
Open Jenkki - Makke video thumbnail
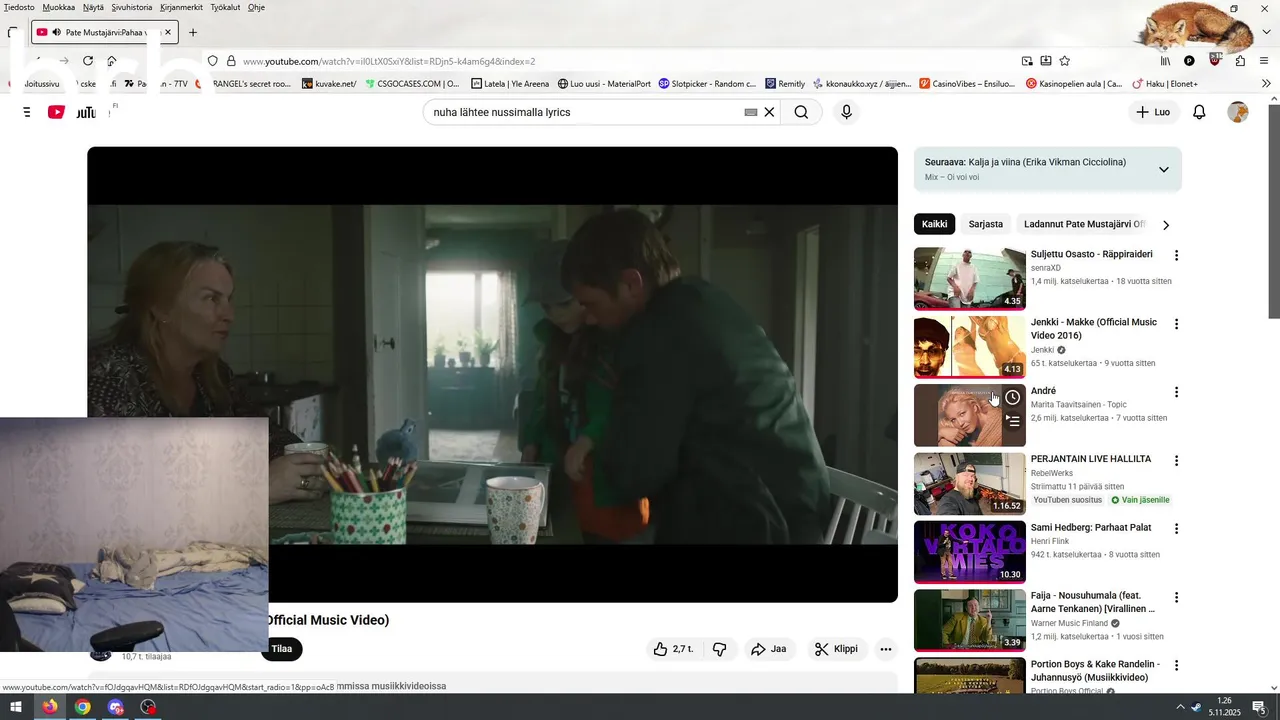[x=970, y=347]
